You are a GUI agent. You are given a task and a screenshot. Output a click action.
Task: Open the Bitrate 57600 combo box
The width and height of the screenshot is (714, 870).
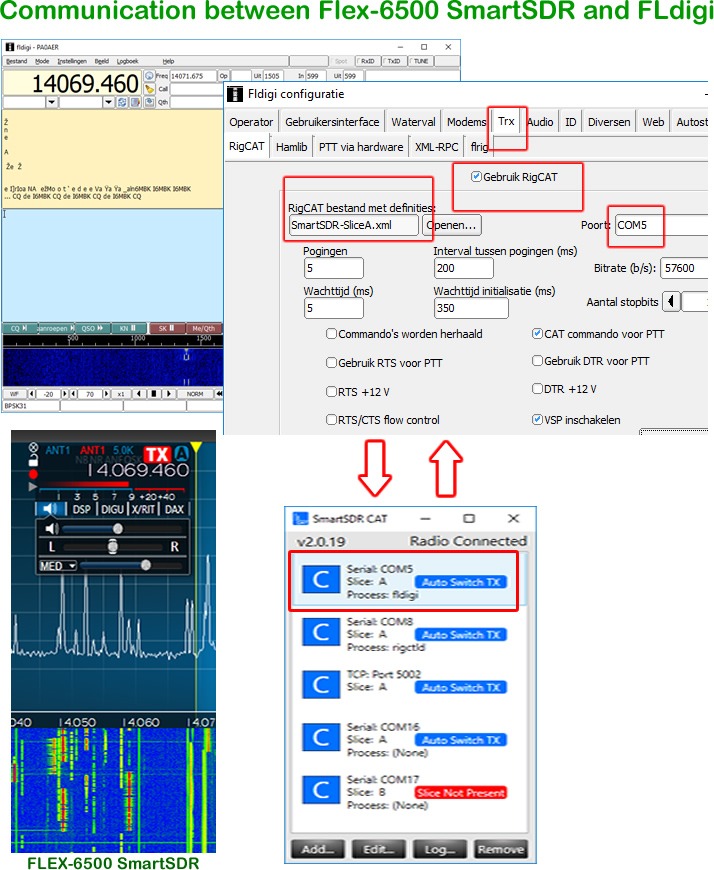[x=685, y=268]
